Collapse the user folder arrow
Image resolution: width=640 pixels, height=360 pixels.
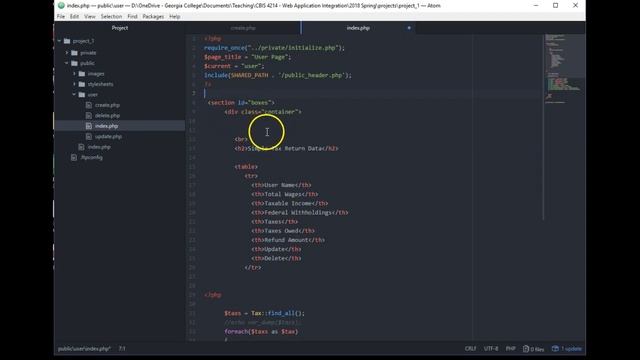point(74,95)
